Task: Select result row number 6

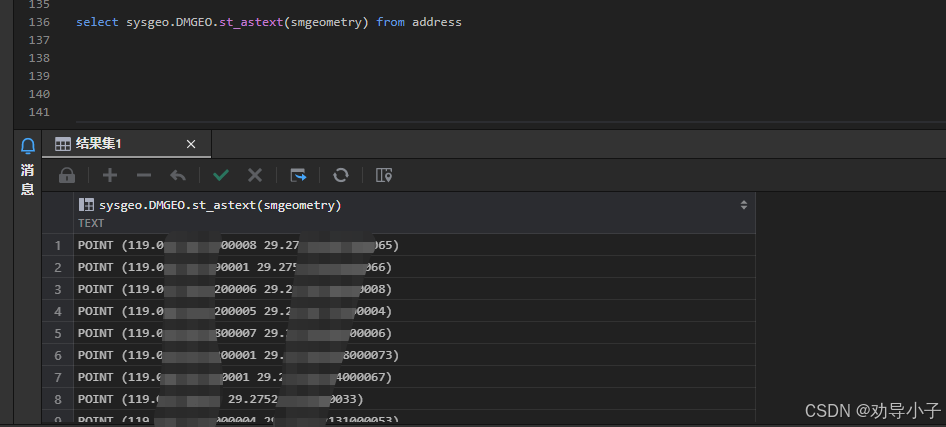Action: [58, 355]
